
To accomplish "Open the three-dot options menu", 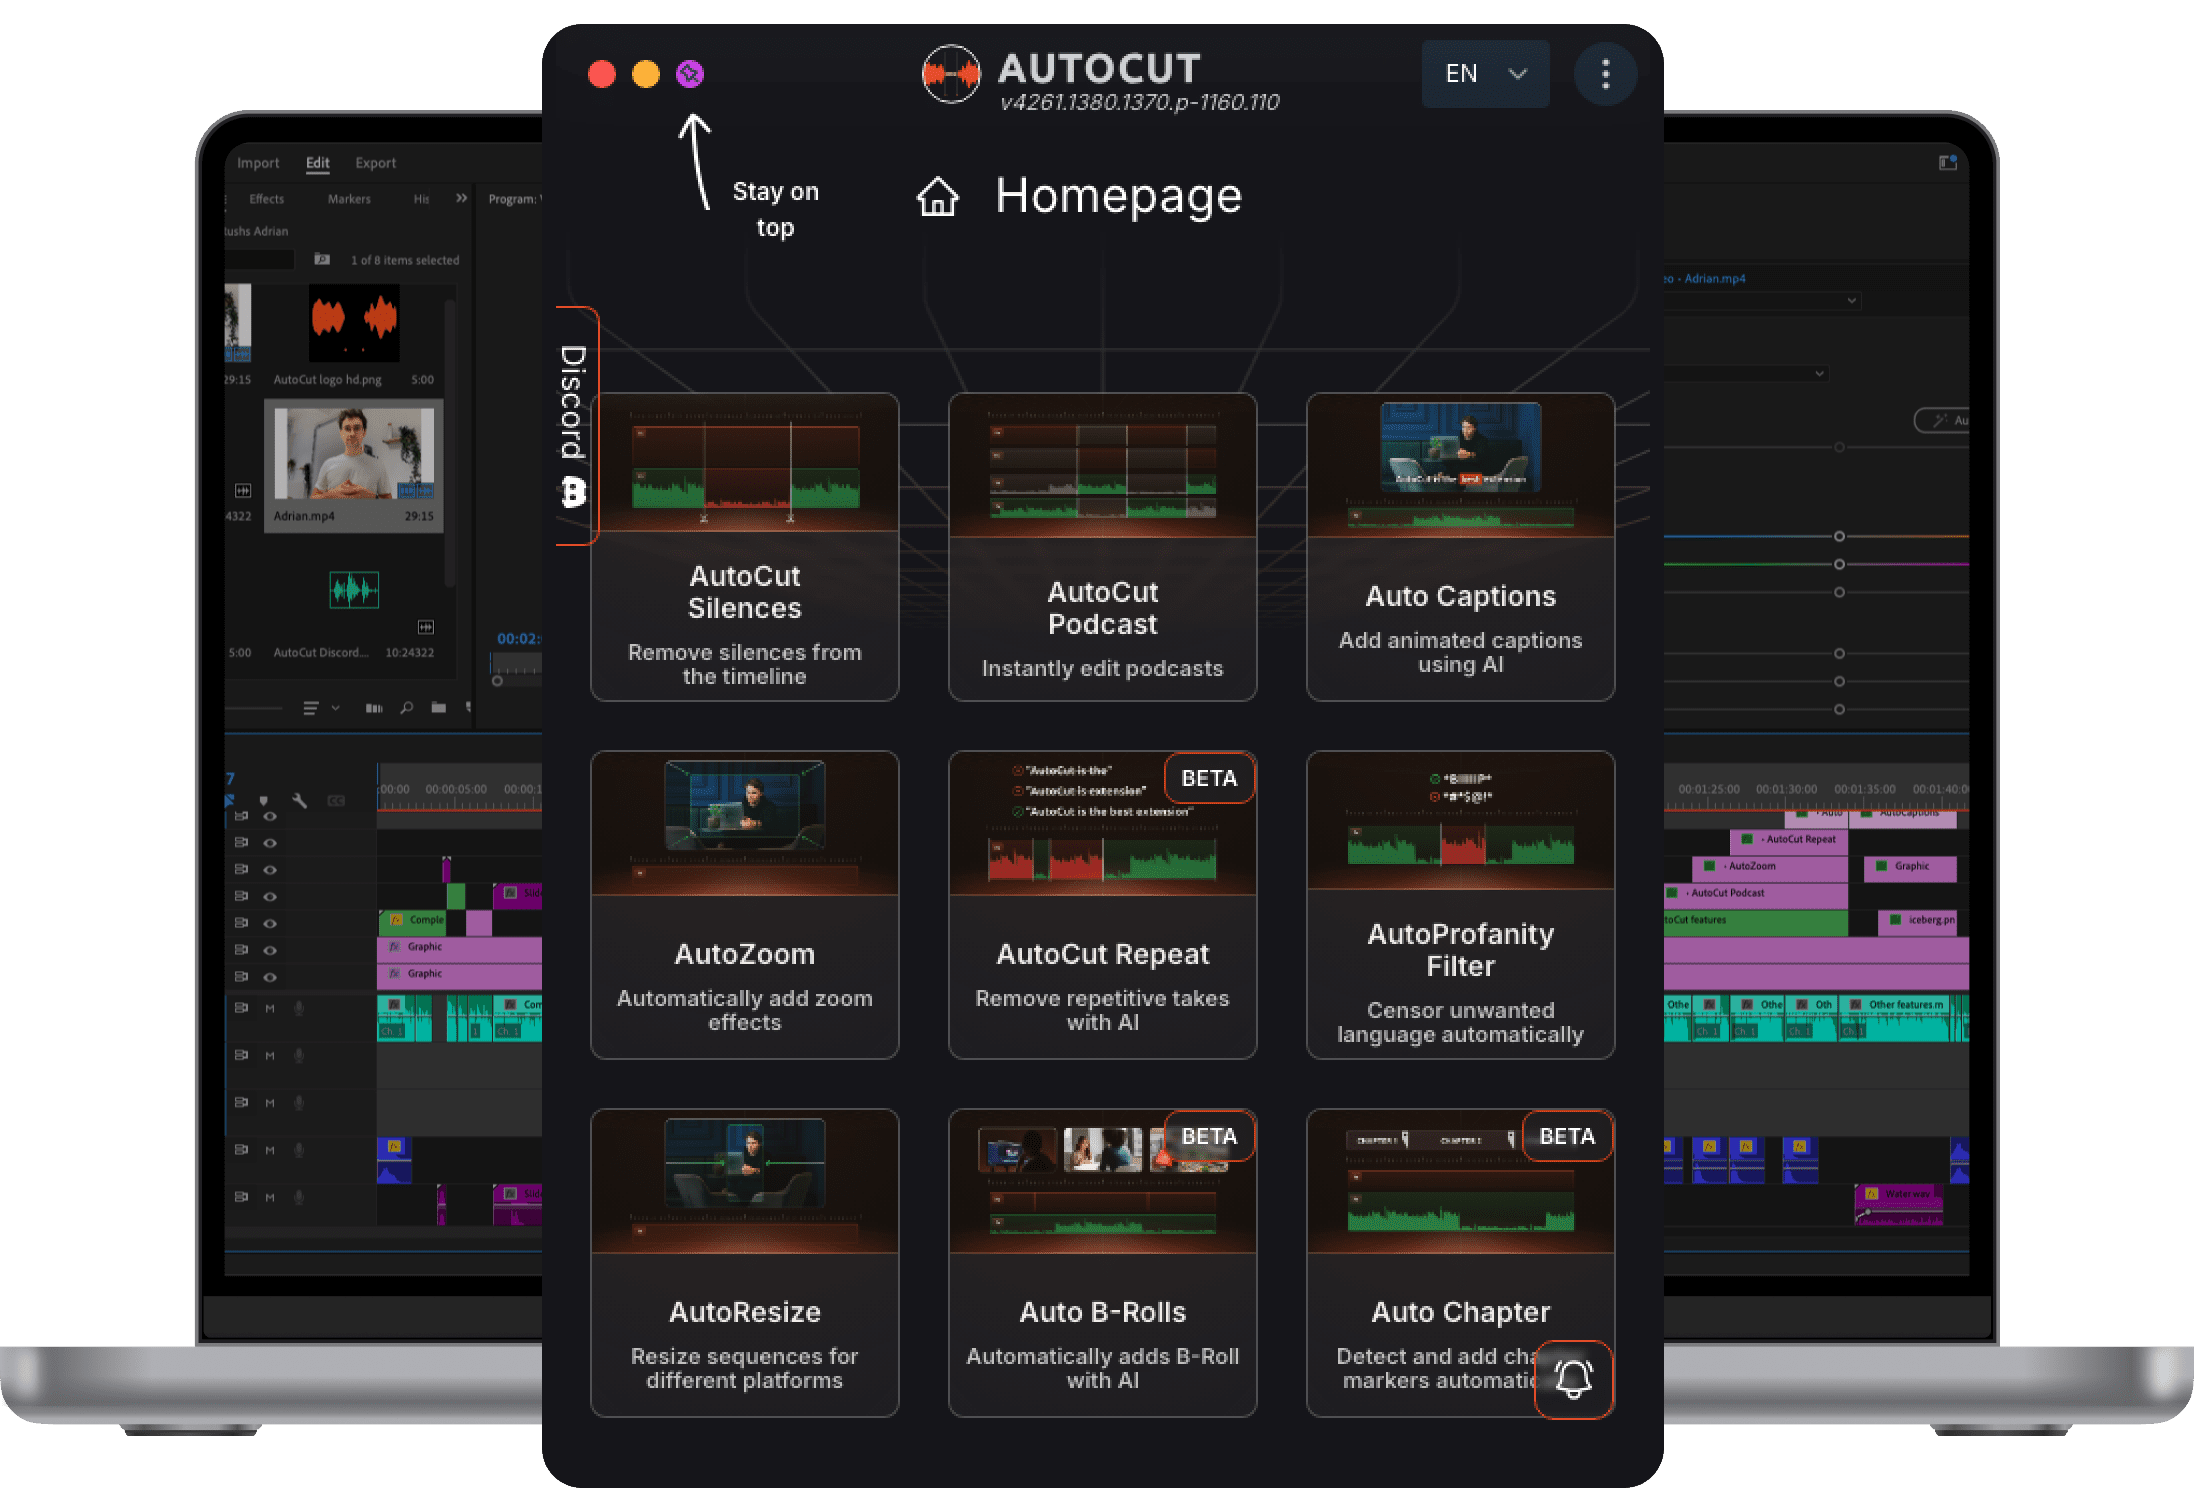I will click(x=1605, y=74).
